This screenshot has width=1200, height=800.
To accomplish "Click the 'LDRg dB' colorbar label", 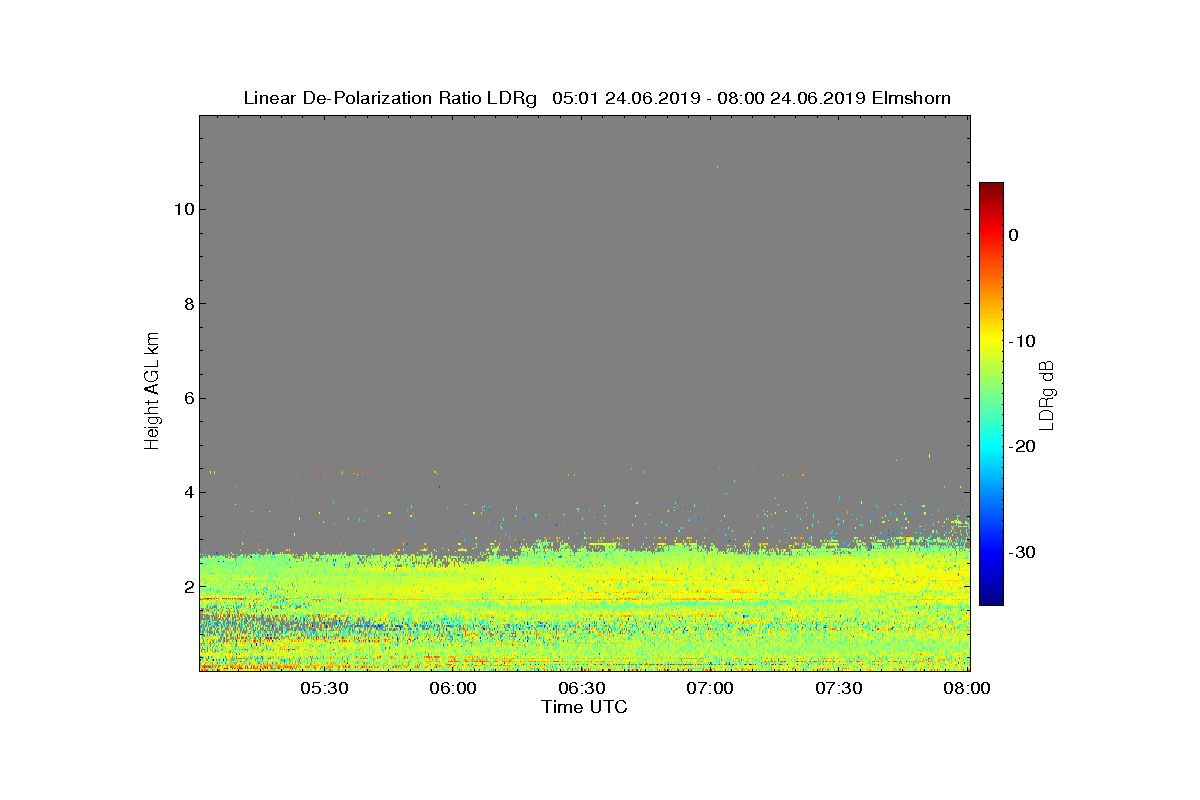I will point(1047,394).
